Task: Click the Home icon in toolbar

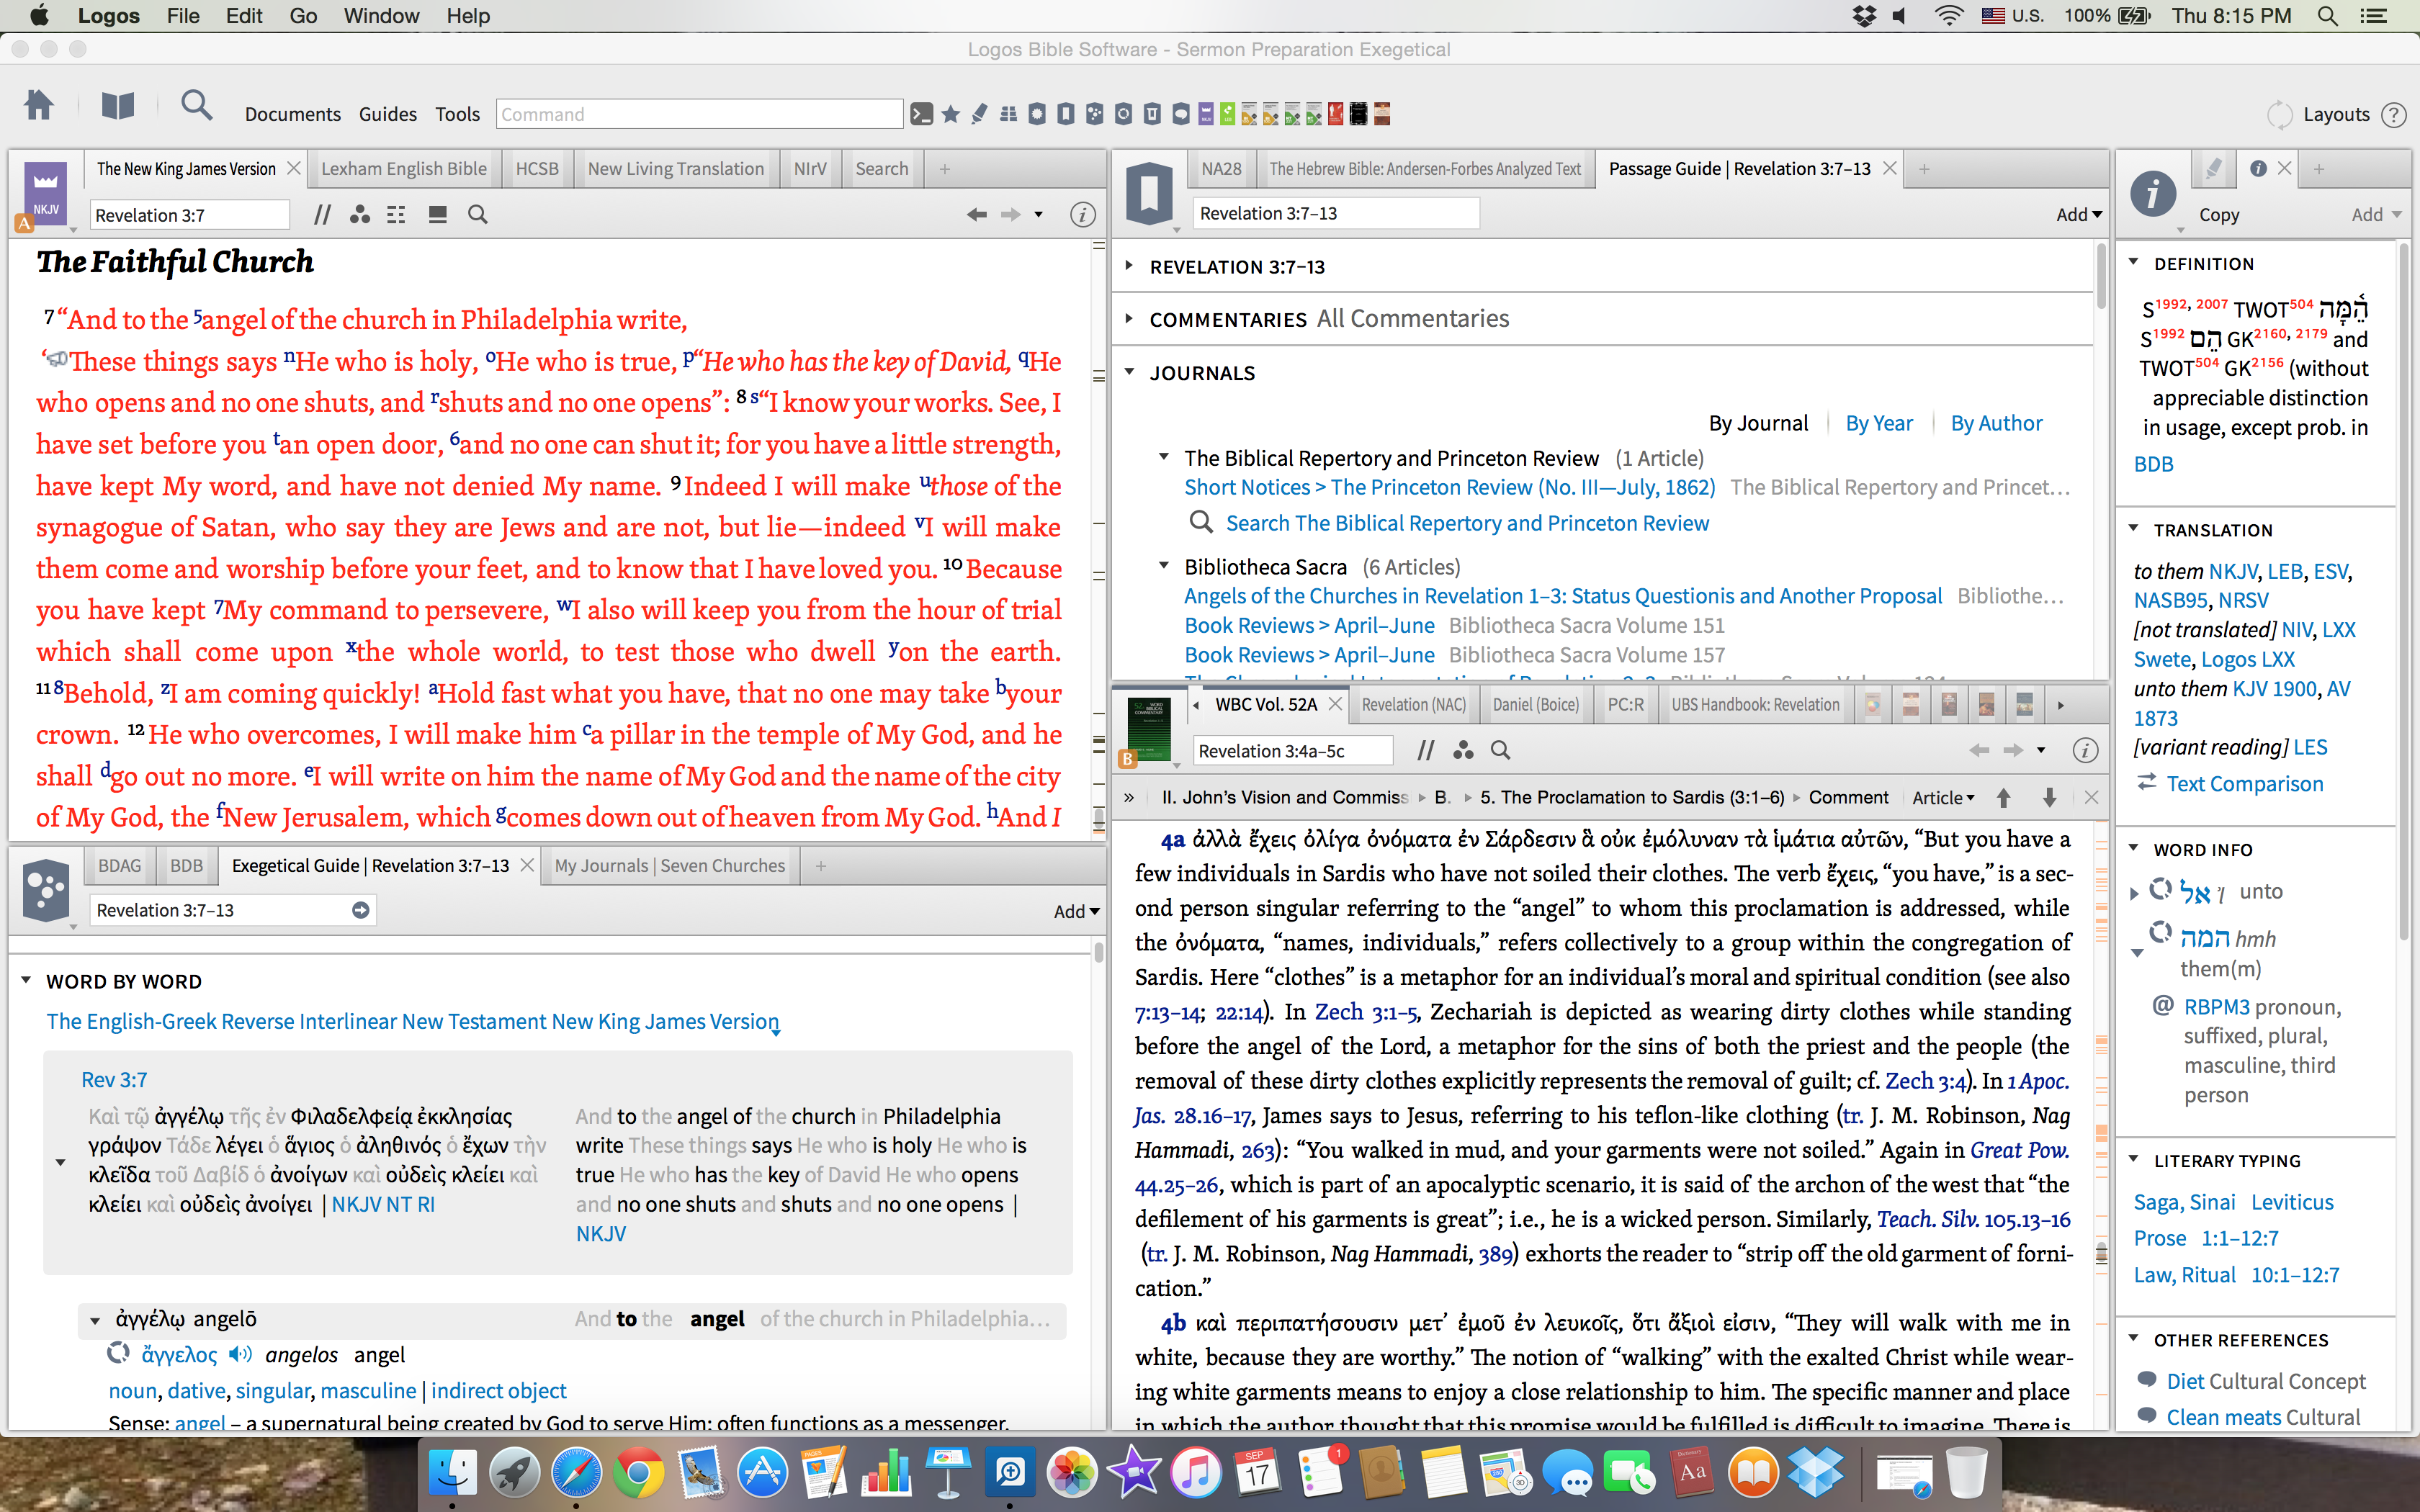Action: 39,106
